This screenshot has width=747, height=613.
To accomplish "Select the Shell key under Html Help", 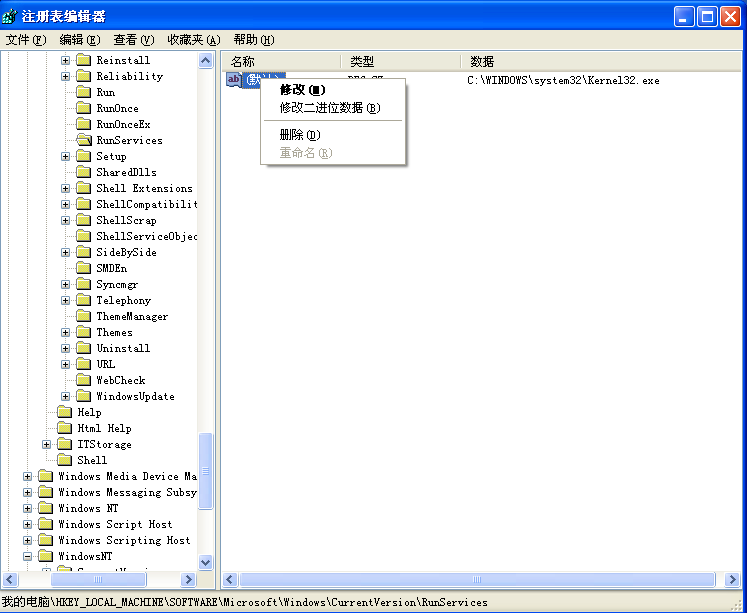I will click(x=92, y=460).
